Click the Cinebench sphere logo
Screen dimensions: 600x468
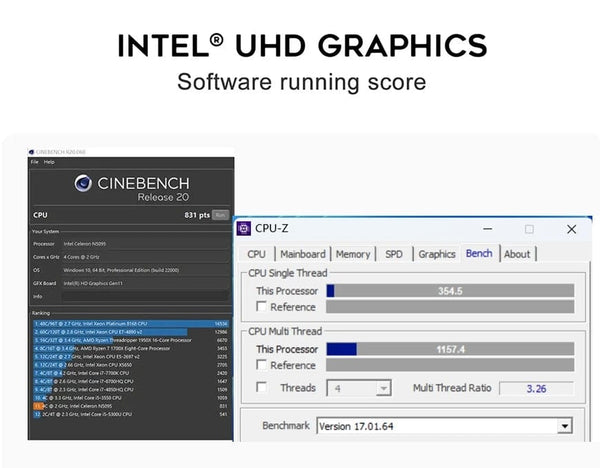(84, 183)
